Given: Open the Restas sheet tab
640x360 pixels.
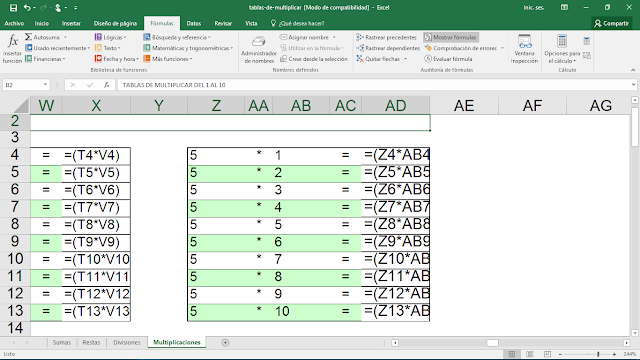Looking at the screenshot, I should [91, 342].
